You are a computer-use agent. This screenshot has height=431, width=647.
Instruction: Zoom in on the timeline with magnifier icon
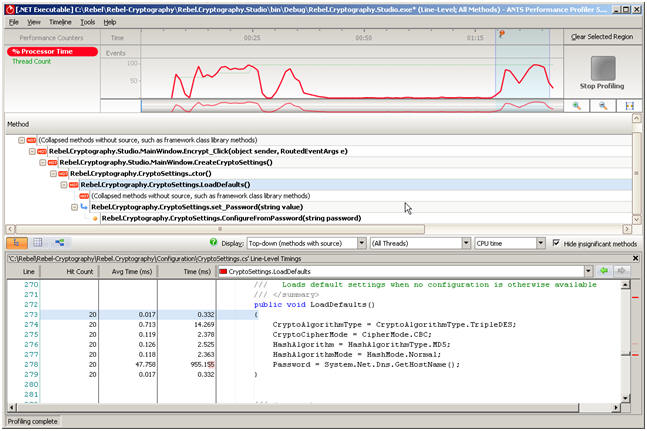(x=576, y=106)
